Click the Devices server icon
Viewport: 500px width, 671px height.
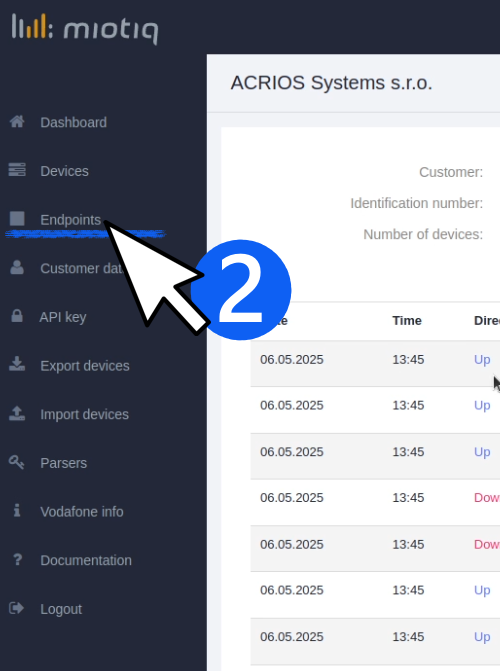17,170
